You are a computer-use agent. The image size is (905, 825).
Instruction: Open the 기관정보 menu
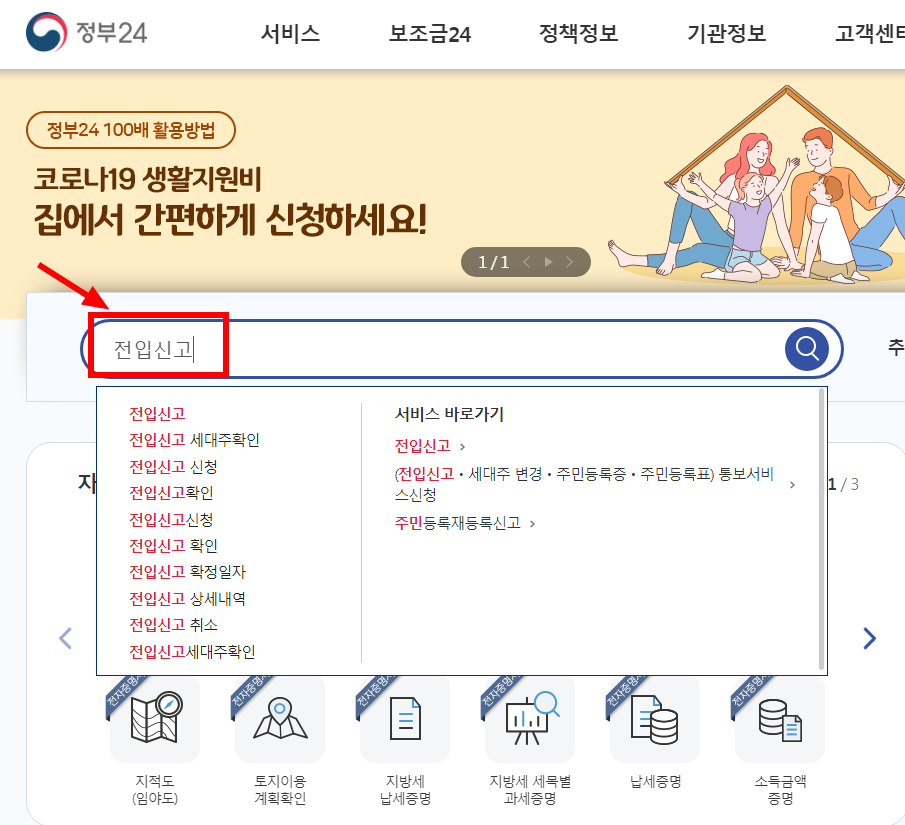coord(727,33)
